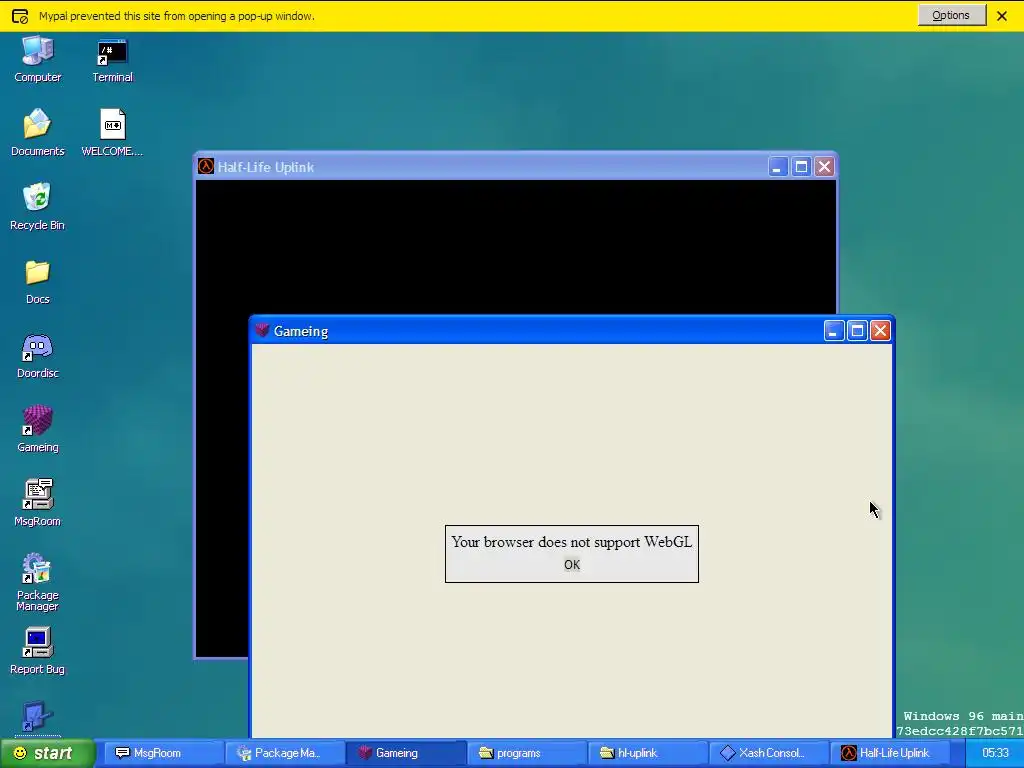
Task: Click the Options button in popup bar
Action: click(x=951, y=15)
